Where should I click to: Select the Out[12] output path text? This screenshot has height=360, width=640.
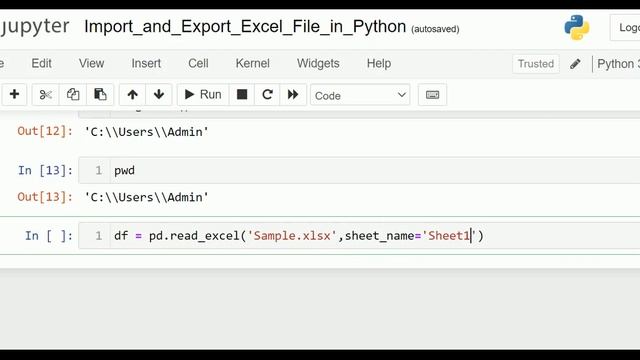tap(147, 132)
